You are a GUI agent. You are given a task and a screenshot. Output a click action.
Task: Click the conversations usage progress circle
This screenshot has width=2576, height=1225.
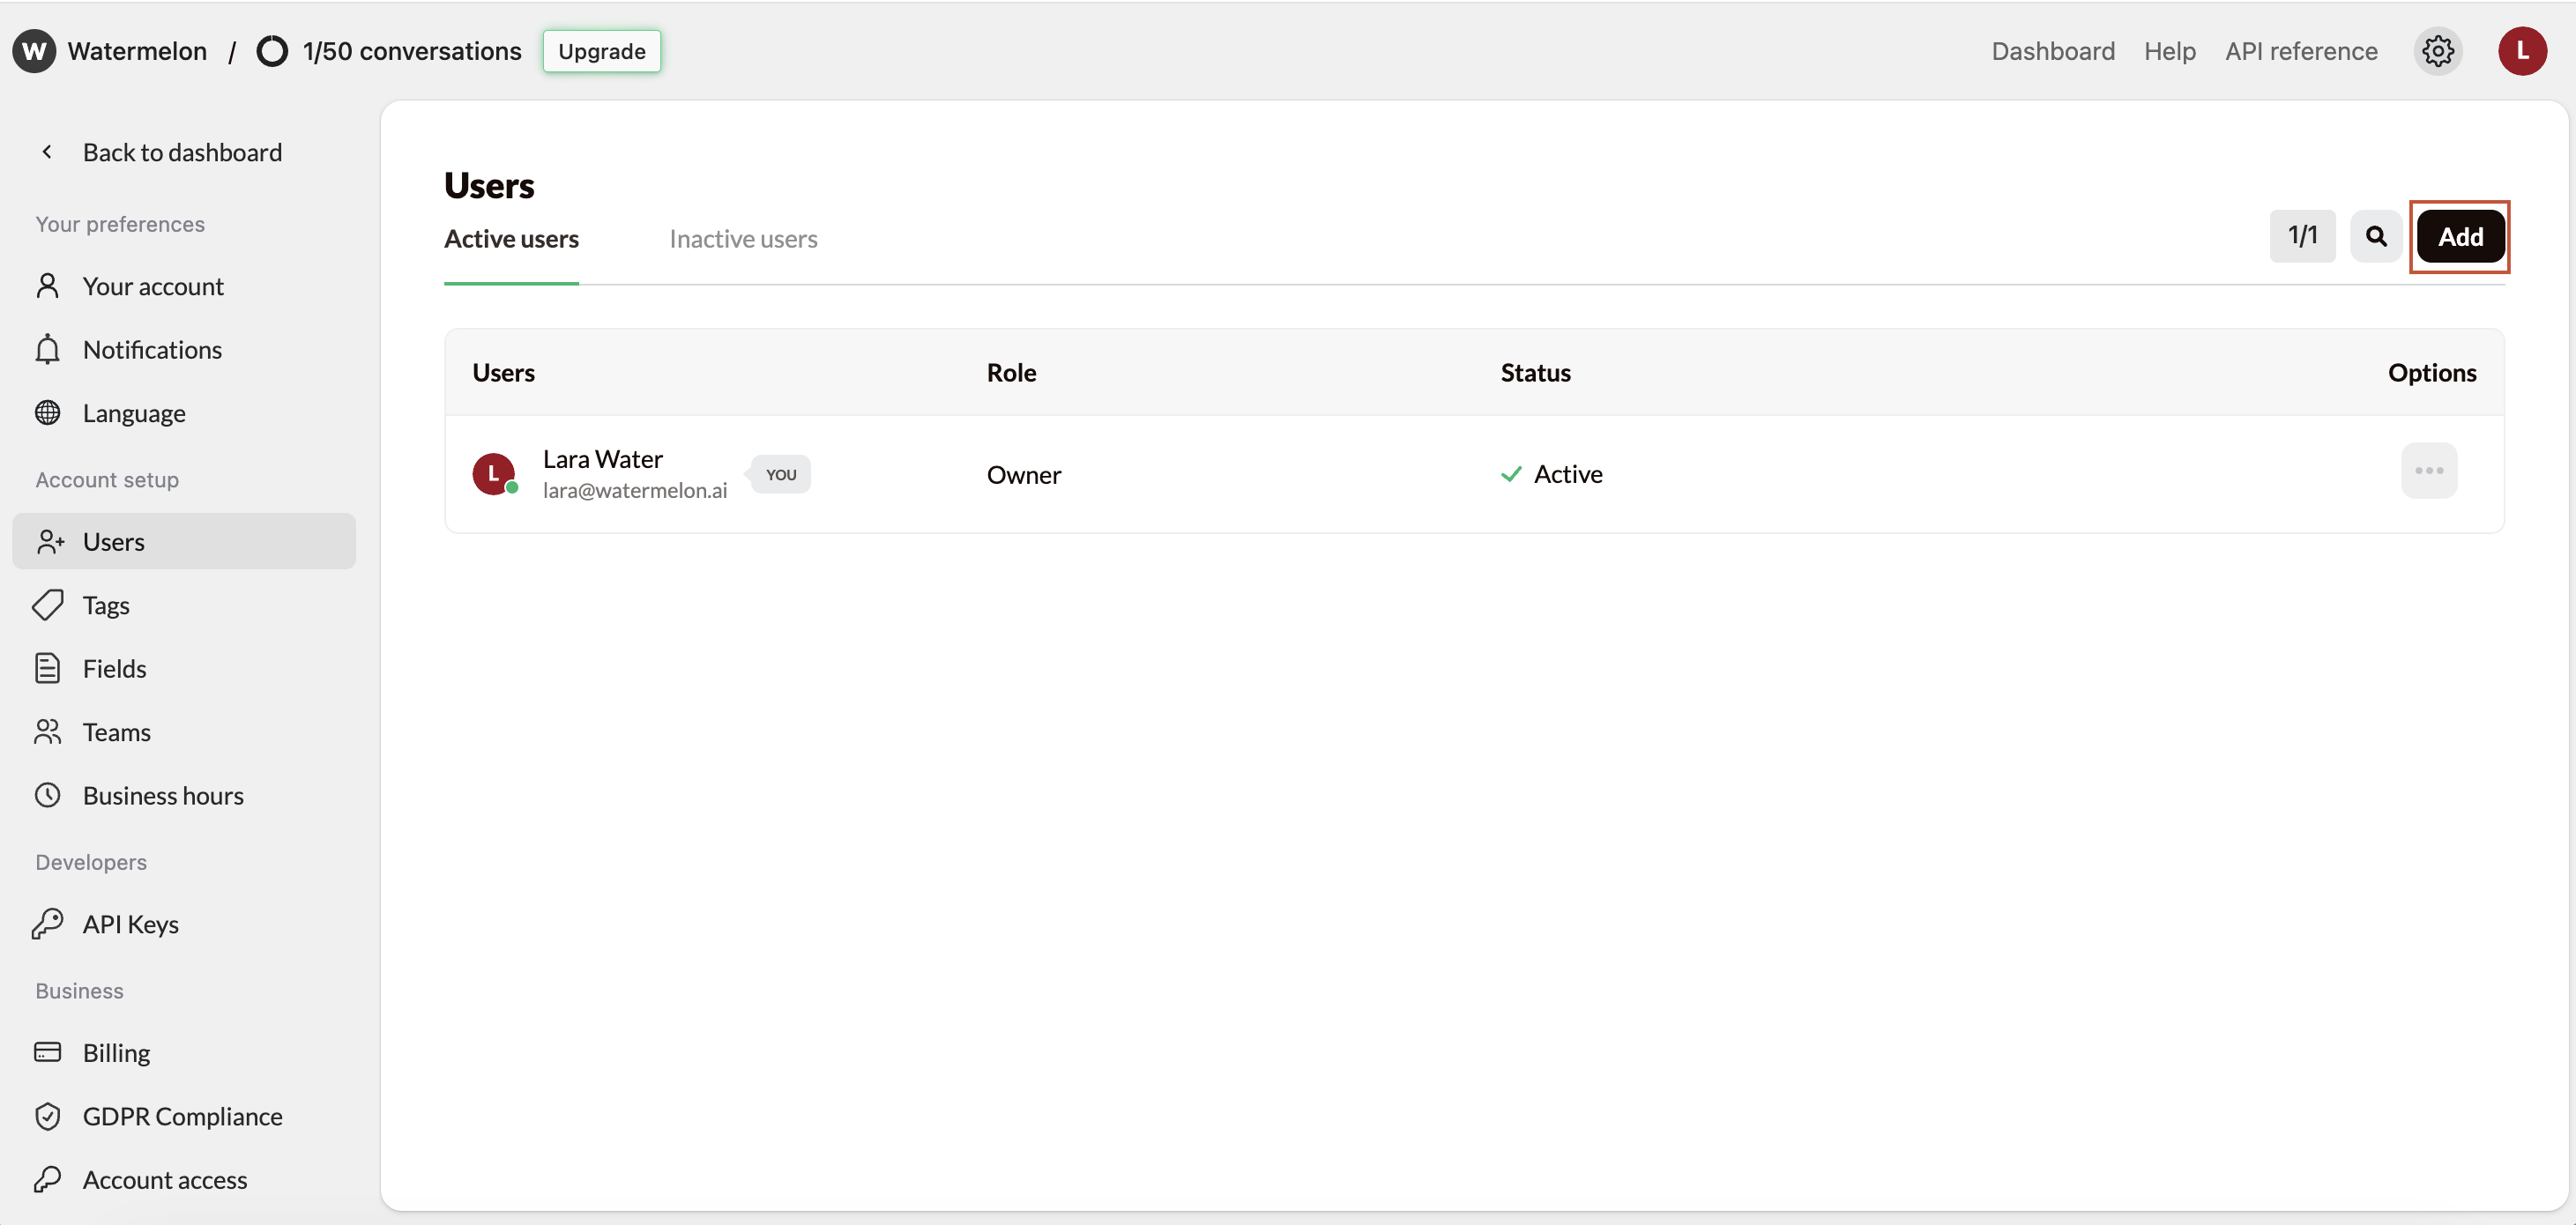click(x=272, y=51)
